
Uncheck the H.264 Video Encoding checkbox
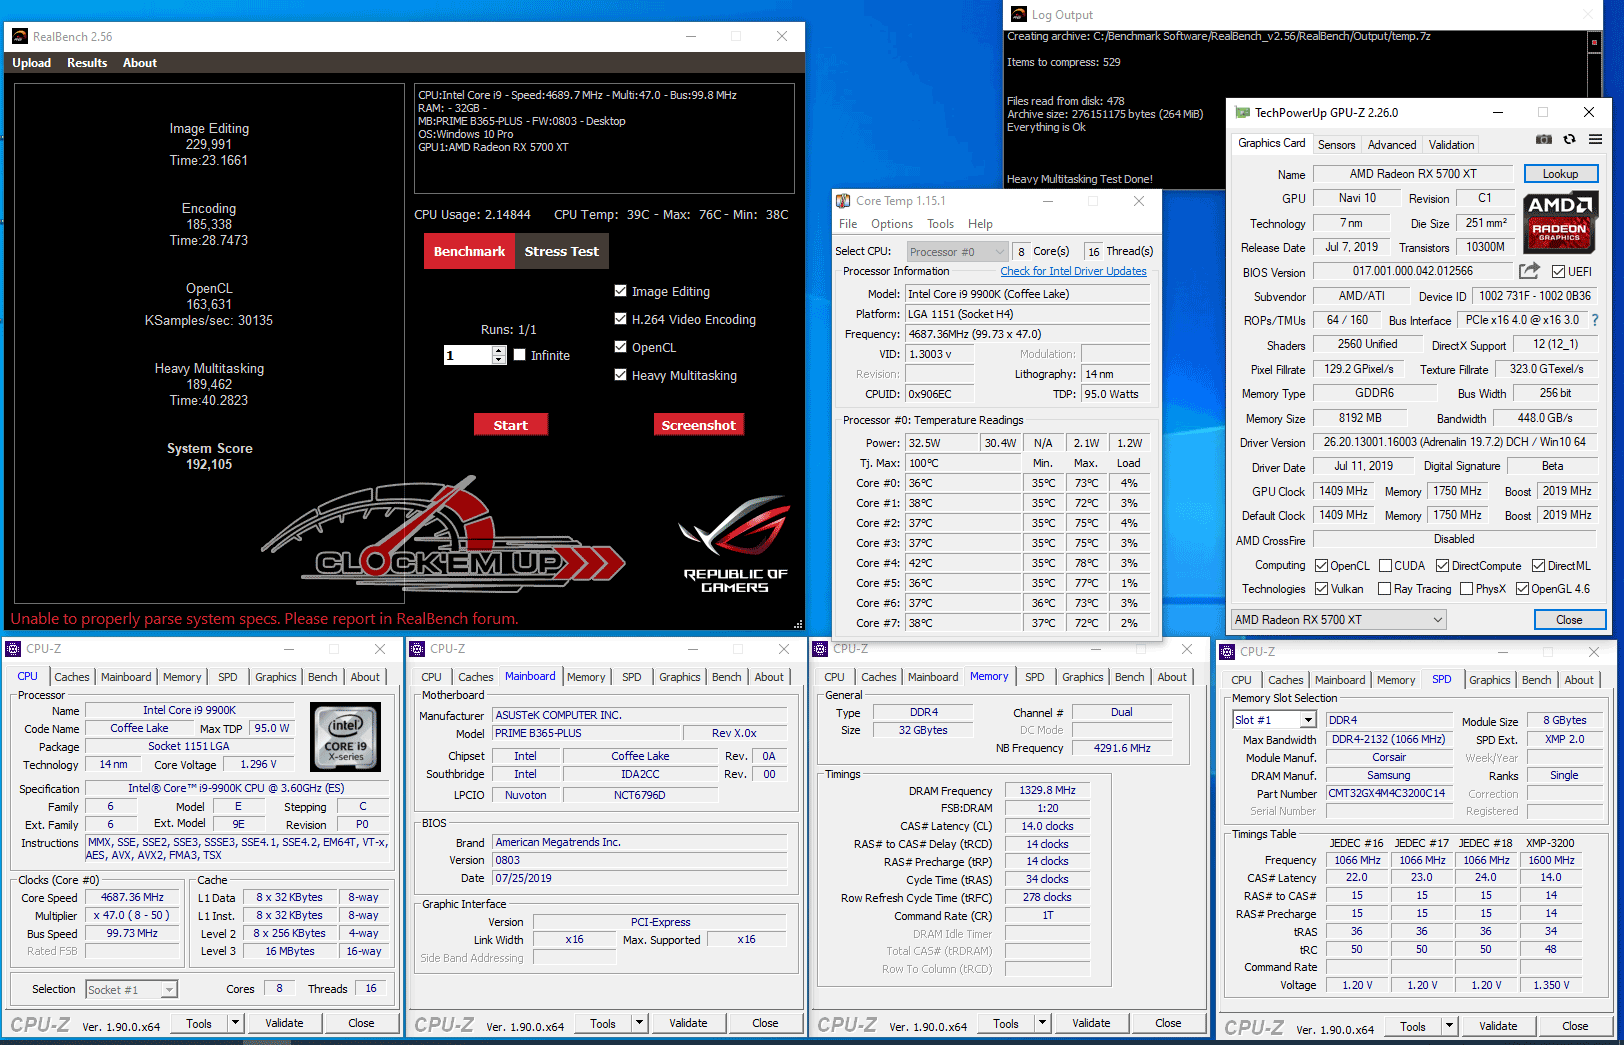pos(620,319)
